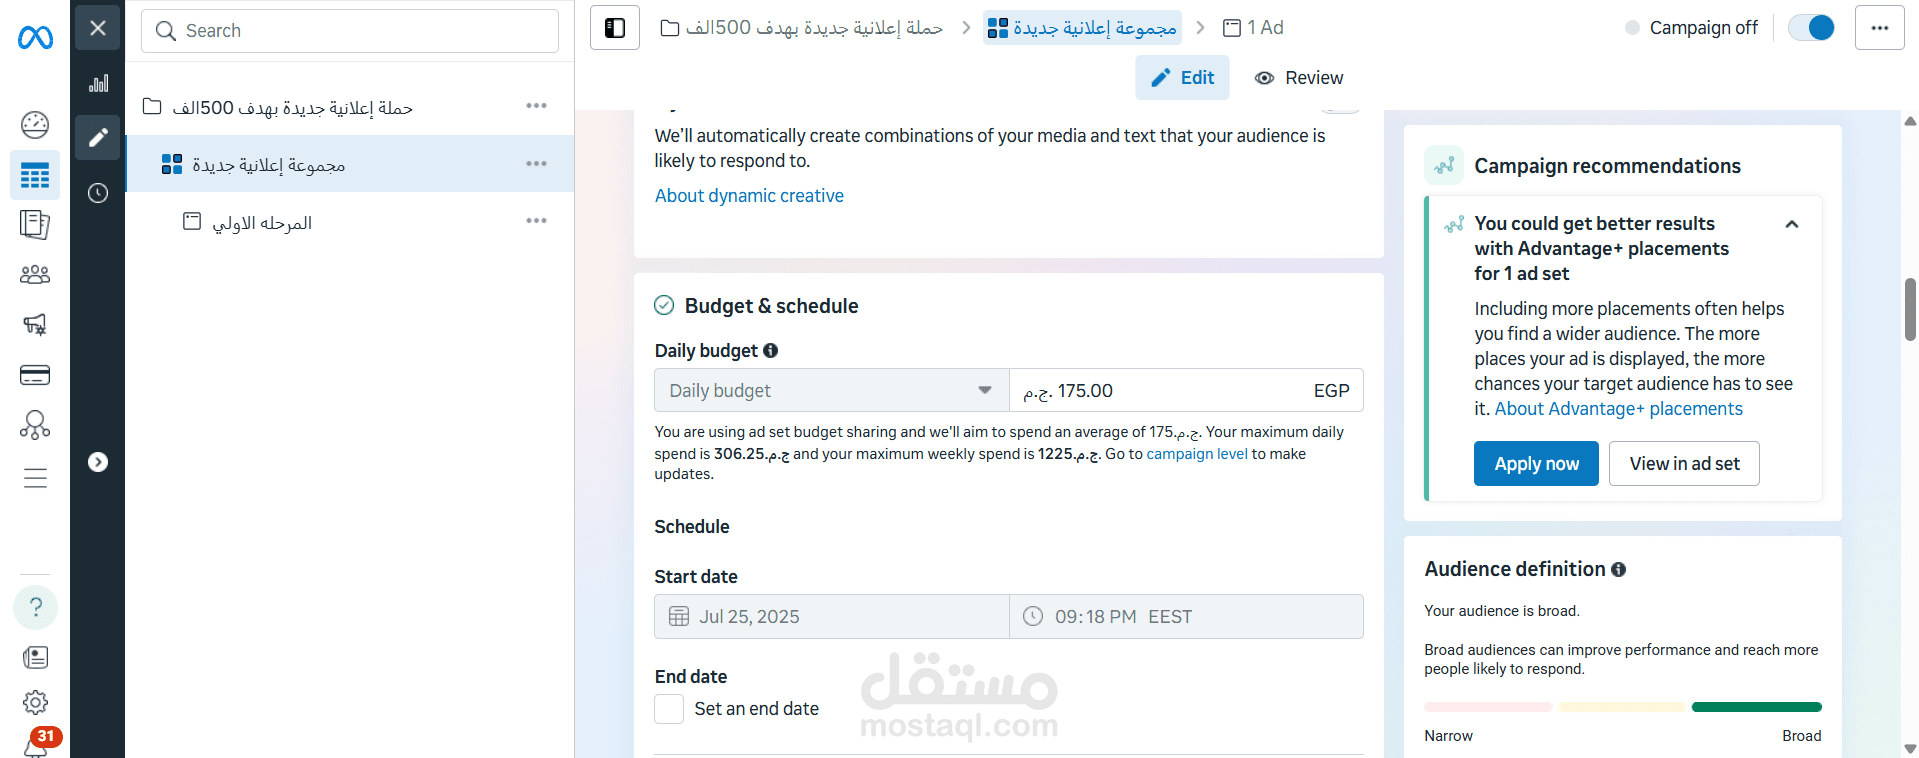
Task: Open the megaphone advertising icon
Action: [35, 324]
